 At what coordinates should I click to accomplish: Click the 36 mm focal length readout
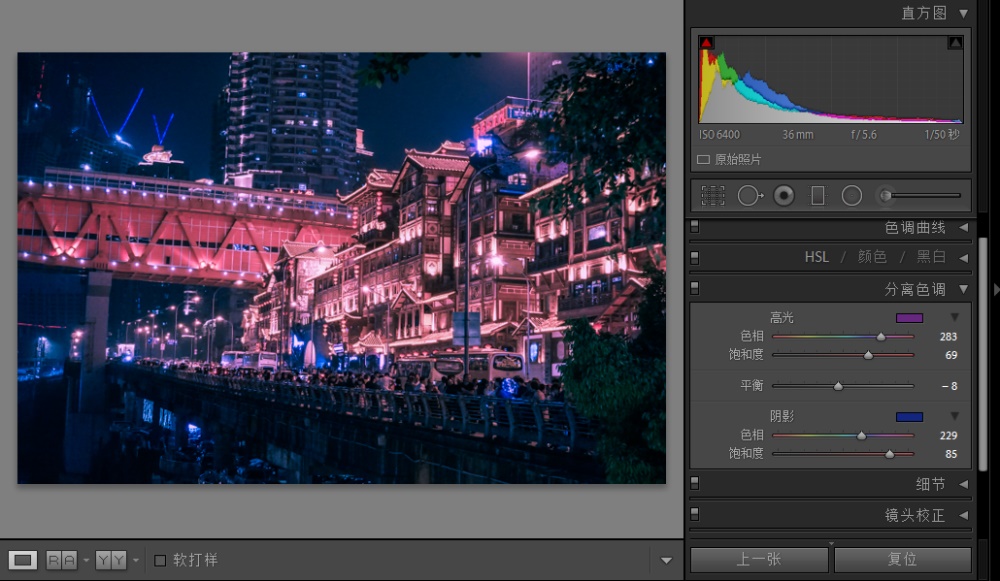coord(798,135)
